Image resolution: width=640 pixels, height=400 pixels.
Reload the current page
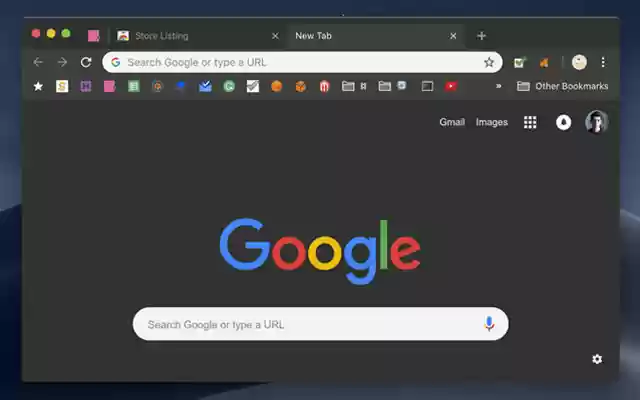pyautogui.click(x=86, y=62)
